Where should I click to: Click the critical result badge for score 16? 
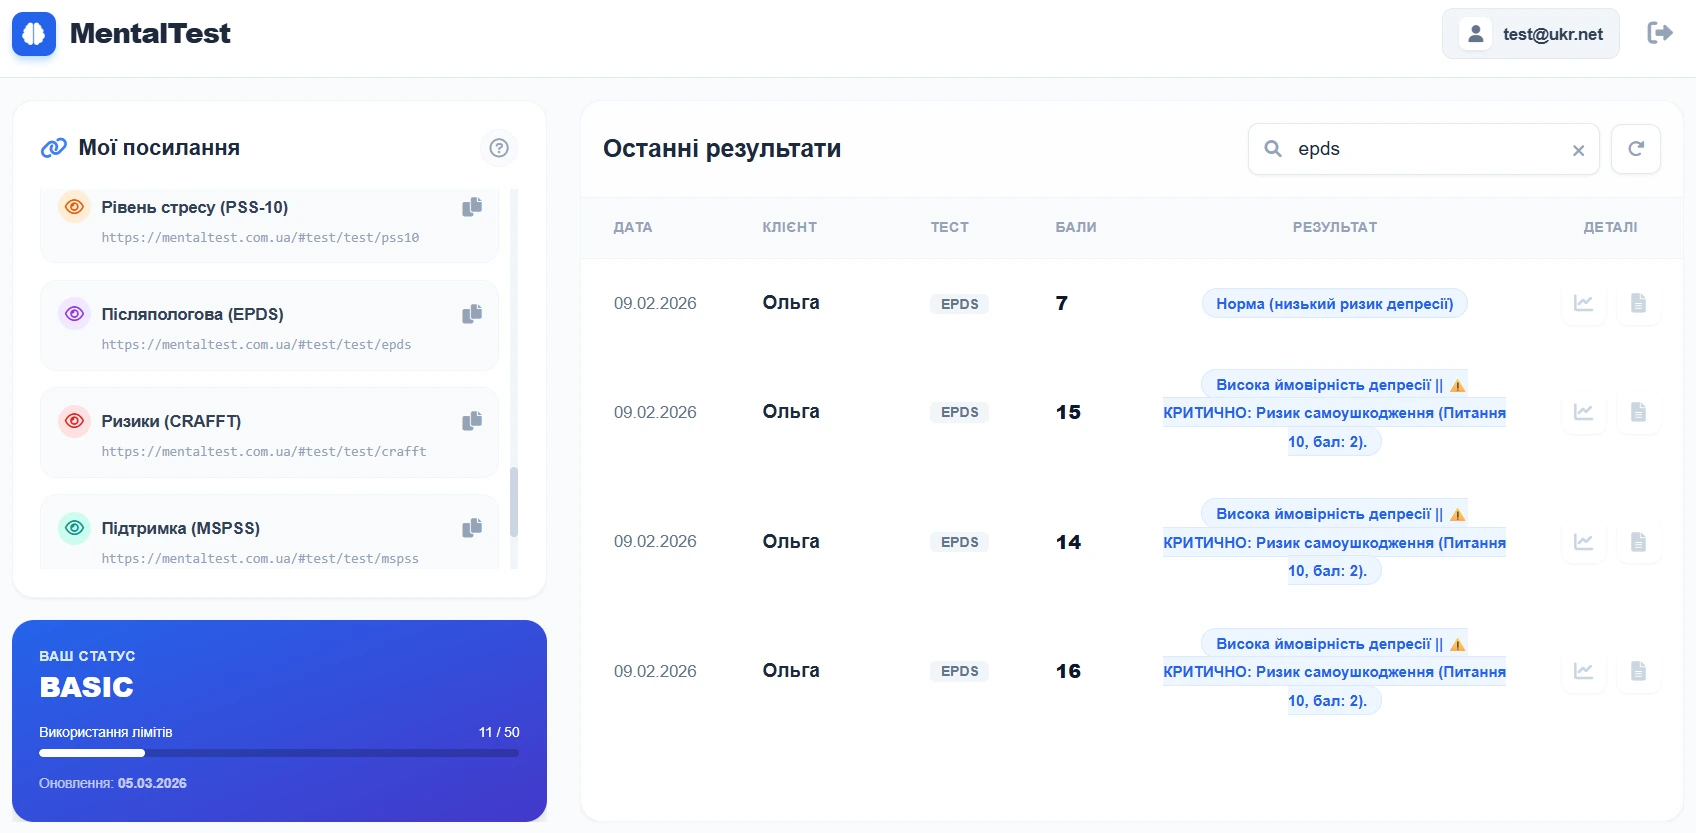point(1335,672)
